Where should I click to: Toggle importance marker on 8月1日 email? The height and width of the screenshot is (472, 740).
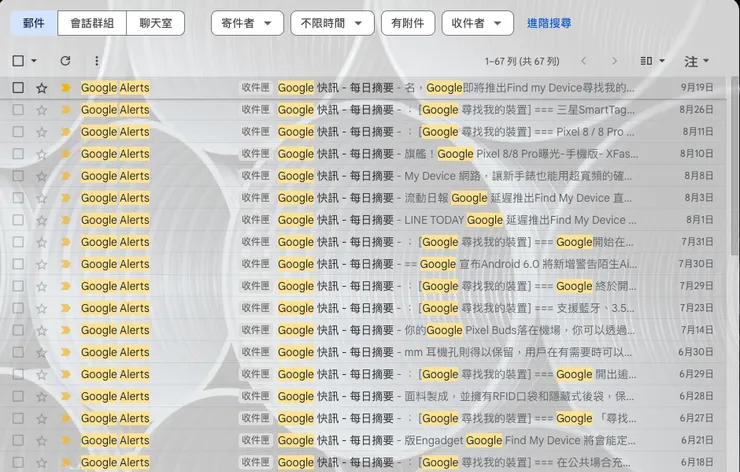pos(66,220)
